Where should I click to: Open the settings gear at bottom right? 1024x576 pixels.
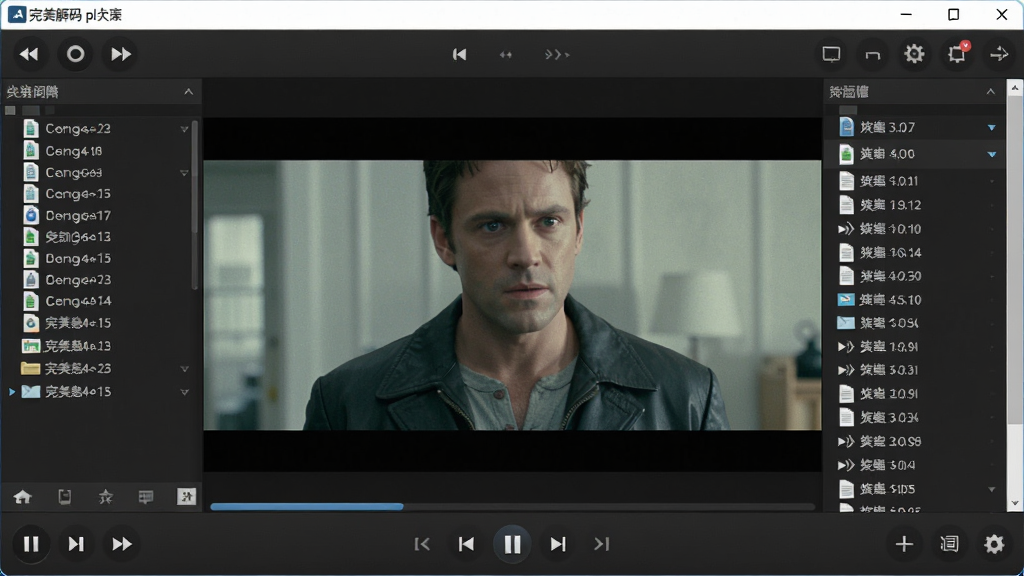[994, 544]
